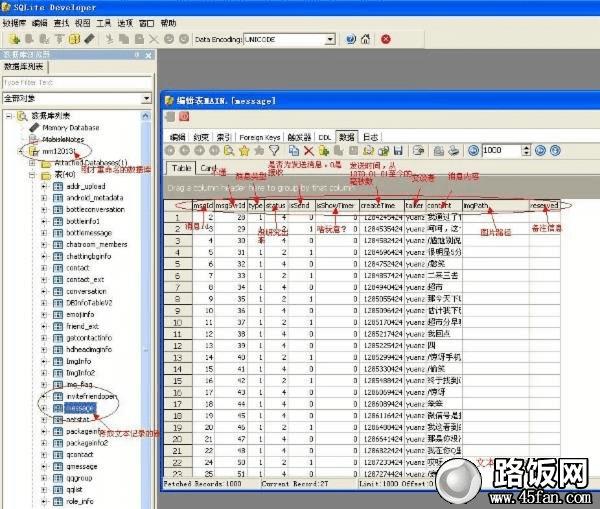
Task: Expand the Attached Databases(1) node
Action: click(32, 163)
